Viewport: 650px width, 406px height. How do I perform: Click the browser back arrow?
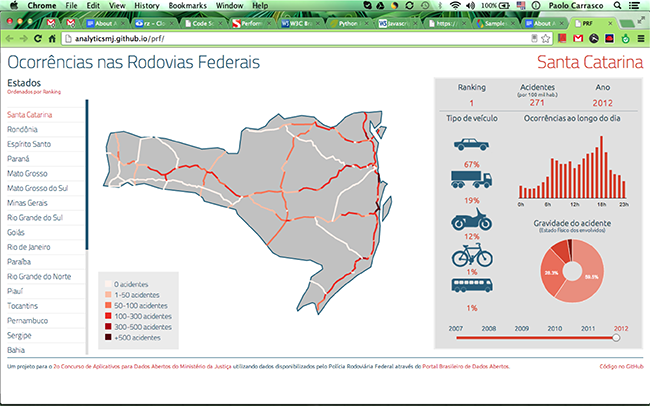point(9,38)
